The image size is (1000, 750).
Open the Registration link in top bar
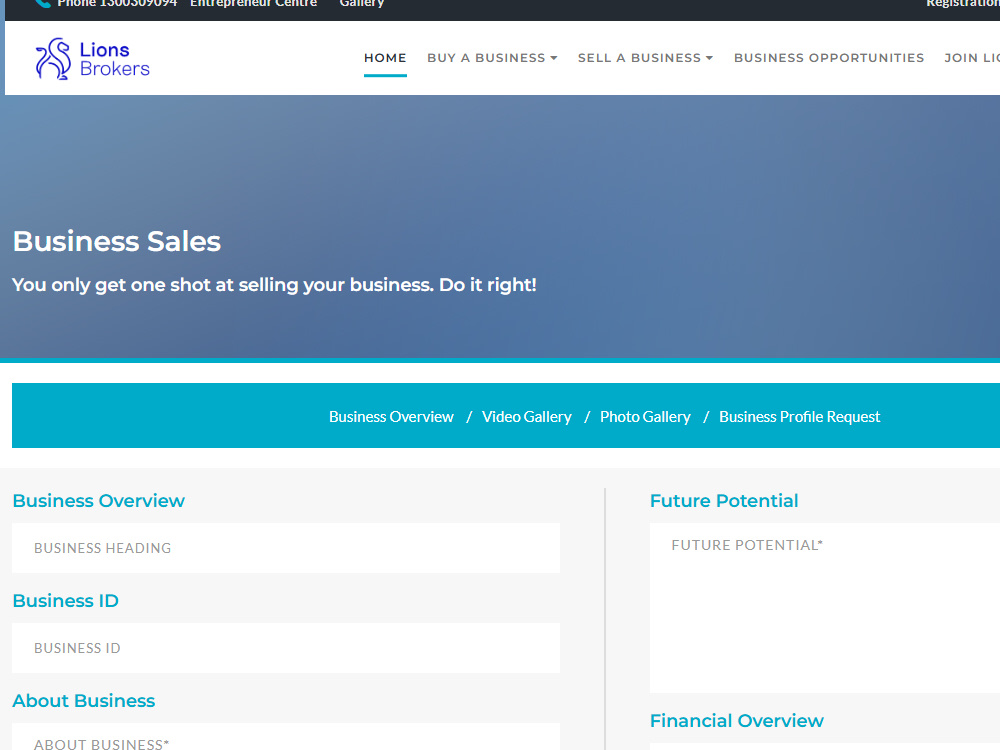[963, 3]
